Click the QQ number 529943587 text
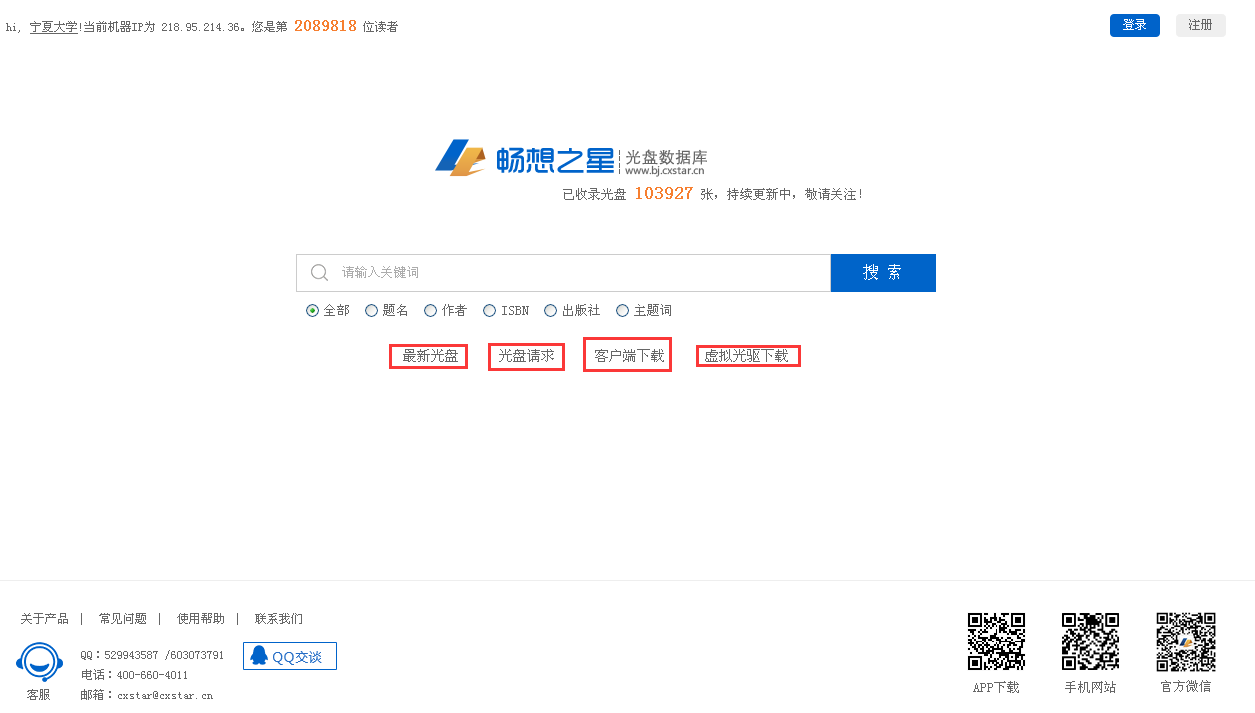1255x713 pixels. (132, 655)
